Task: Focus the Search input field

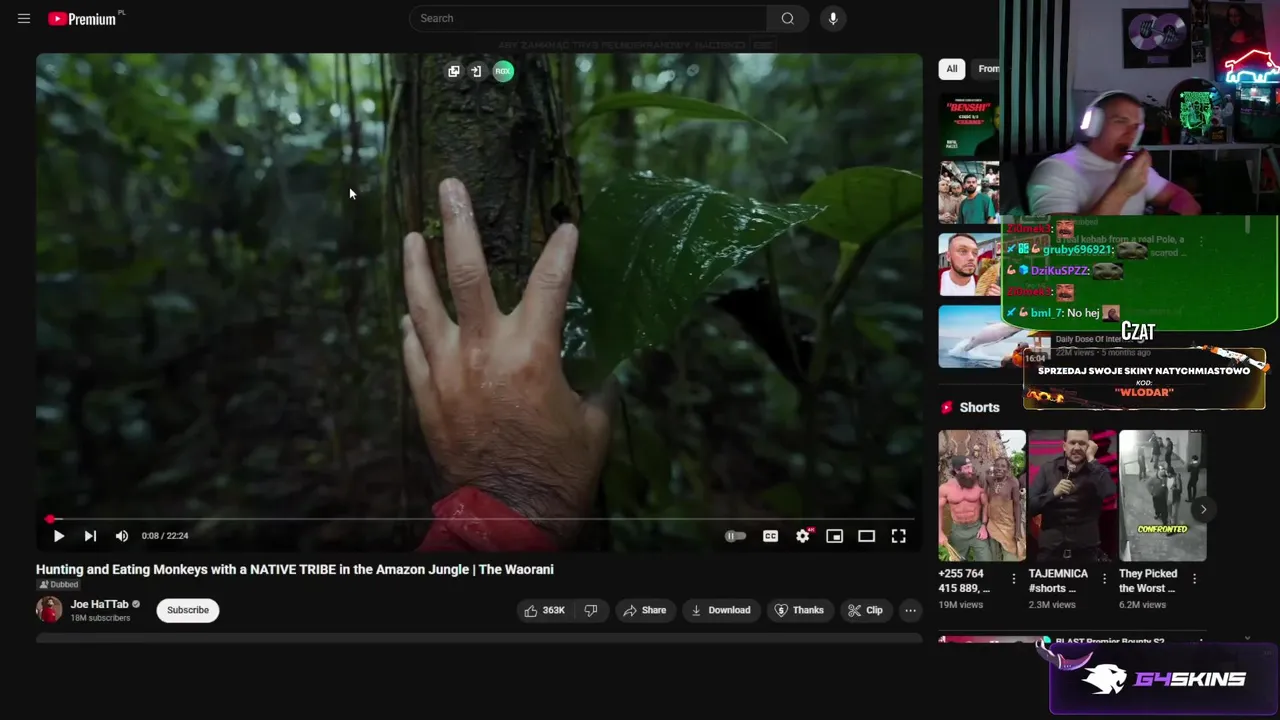Action: point(588,18)
